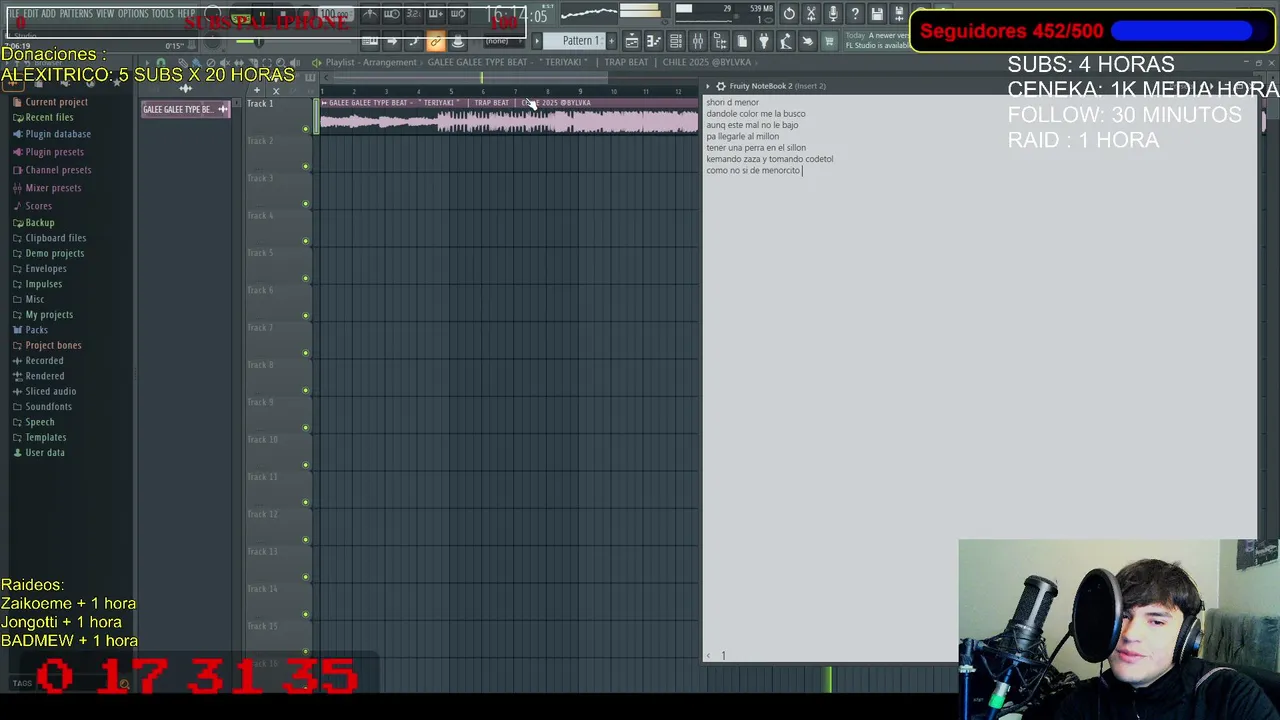Expand the Backup folder
Screen dimensions: 1280x720
tap(40, 223)
